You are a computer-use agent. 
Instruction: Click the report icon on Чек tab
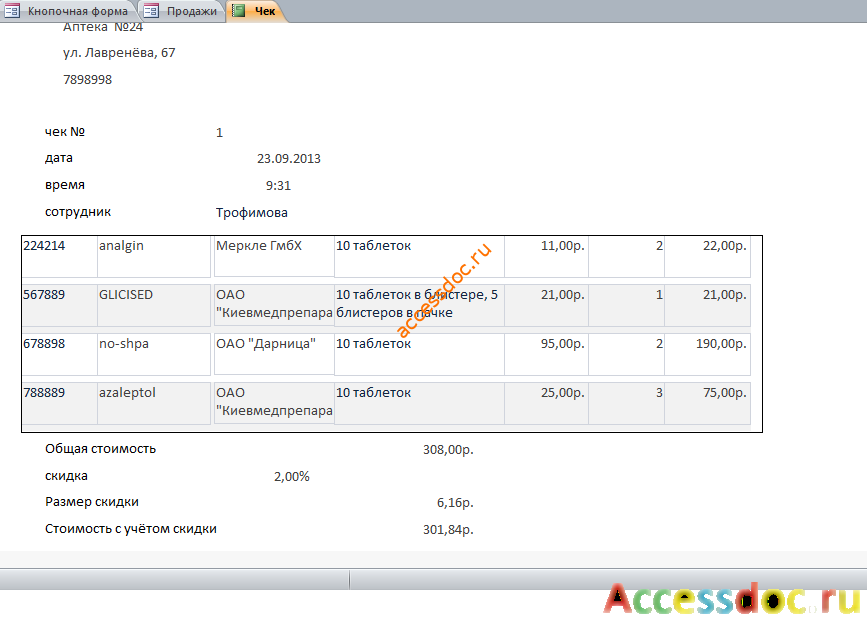(x=239, y=11)
